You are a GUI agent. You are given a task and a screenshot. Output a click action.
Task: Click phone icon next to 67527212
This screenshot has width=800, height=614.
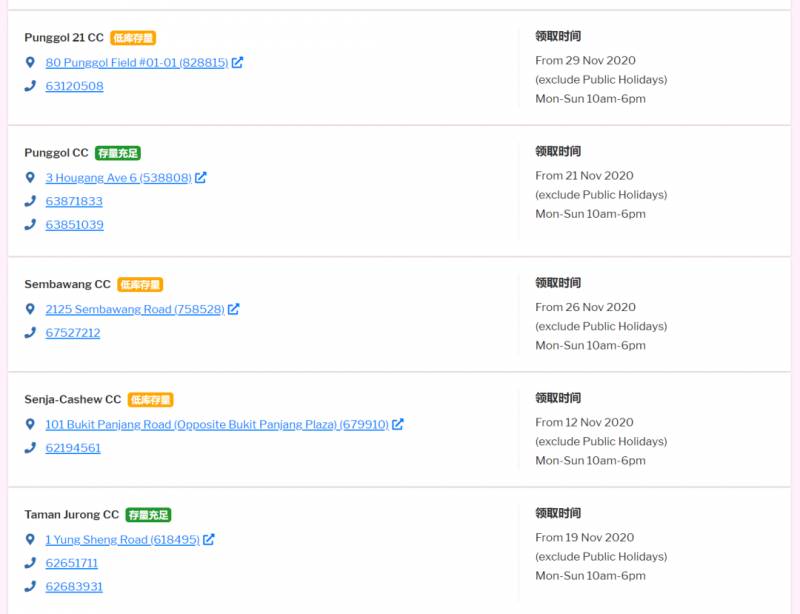click(30, 333)
